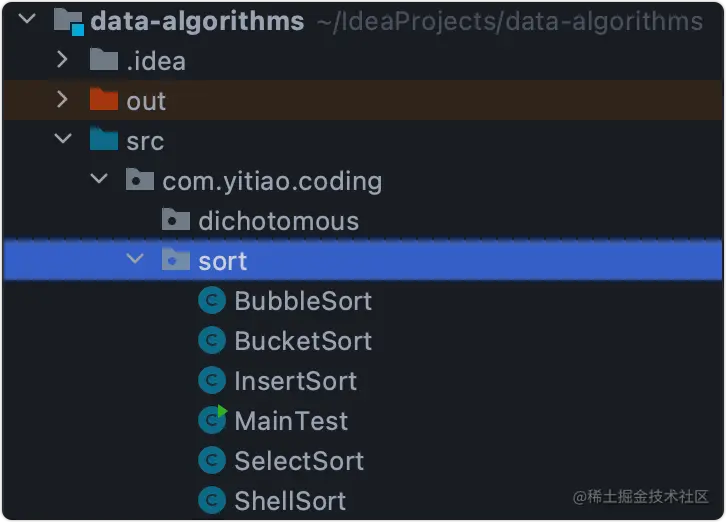Click the SelectSort class icon

211,461
